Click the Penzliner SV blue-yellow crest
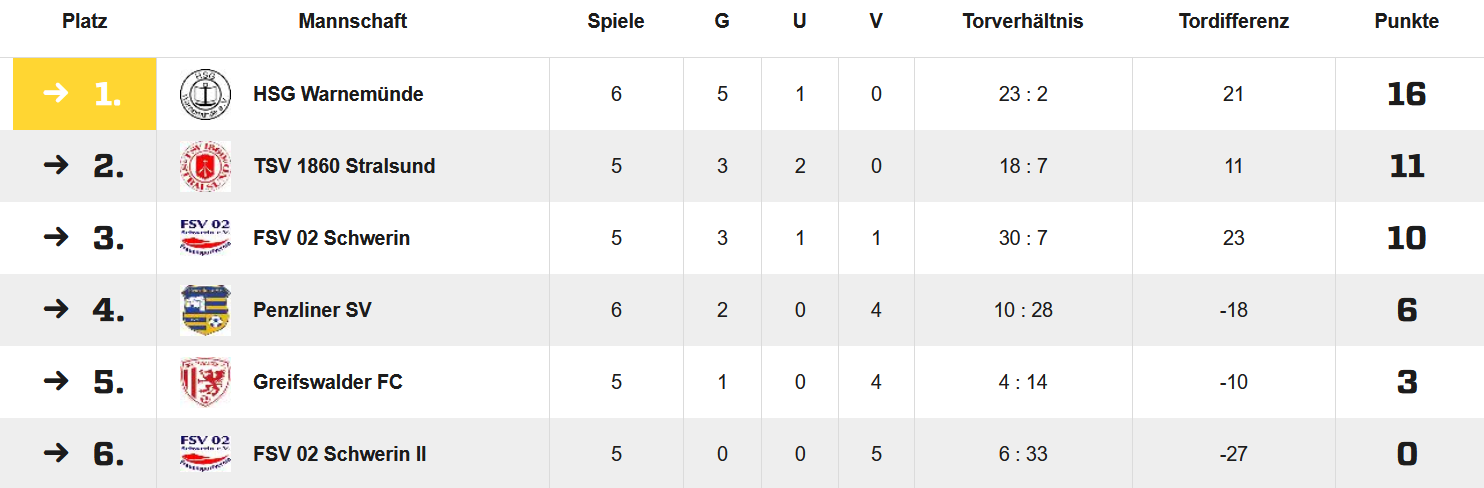Viewport: 1484px width, 488px height. [205, 310]
